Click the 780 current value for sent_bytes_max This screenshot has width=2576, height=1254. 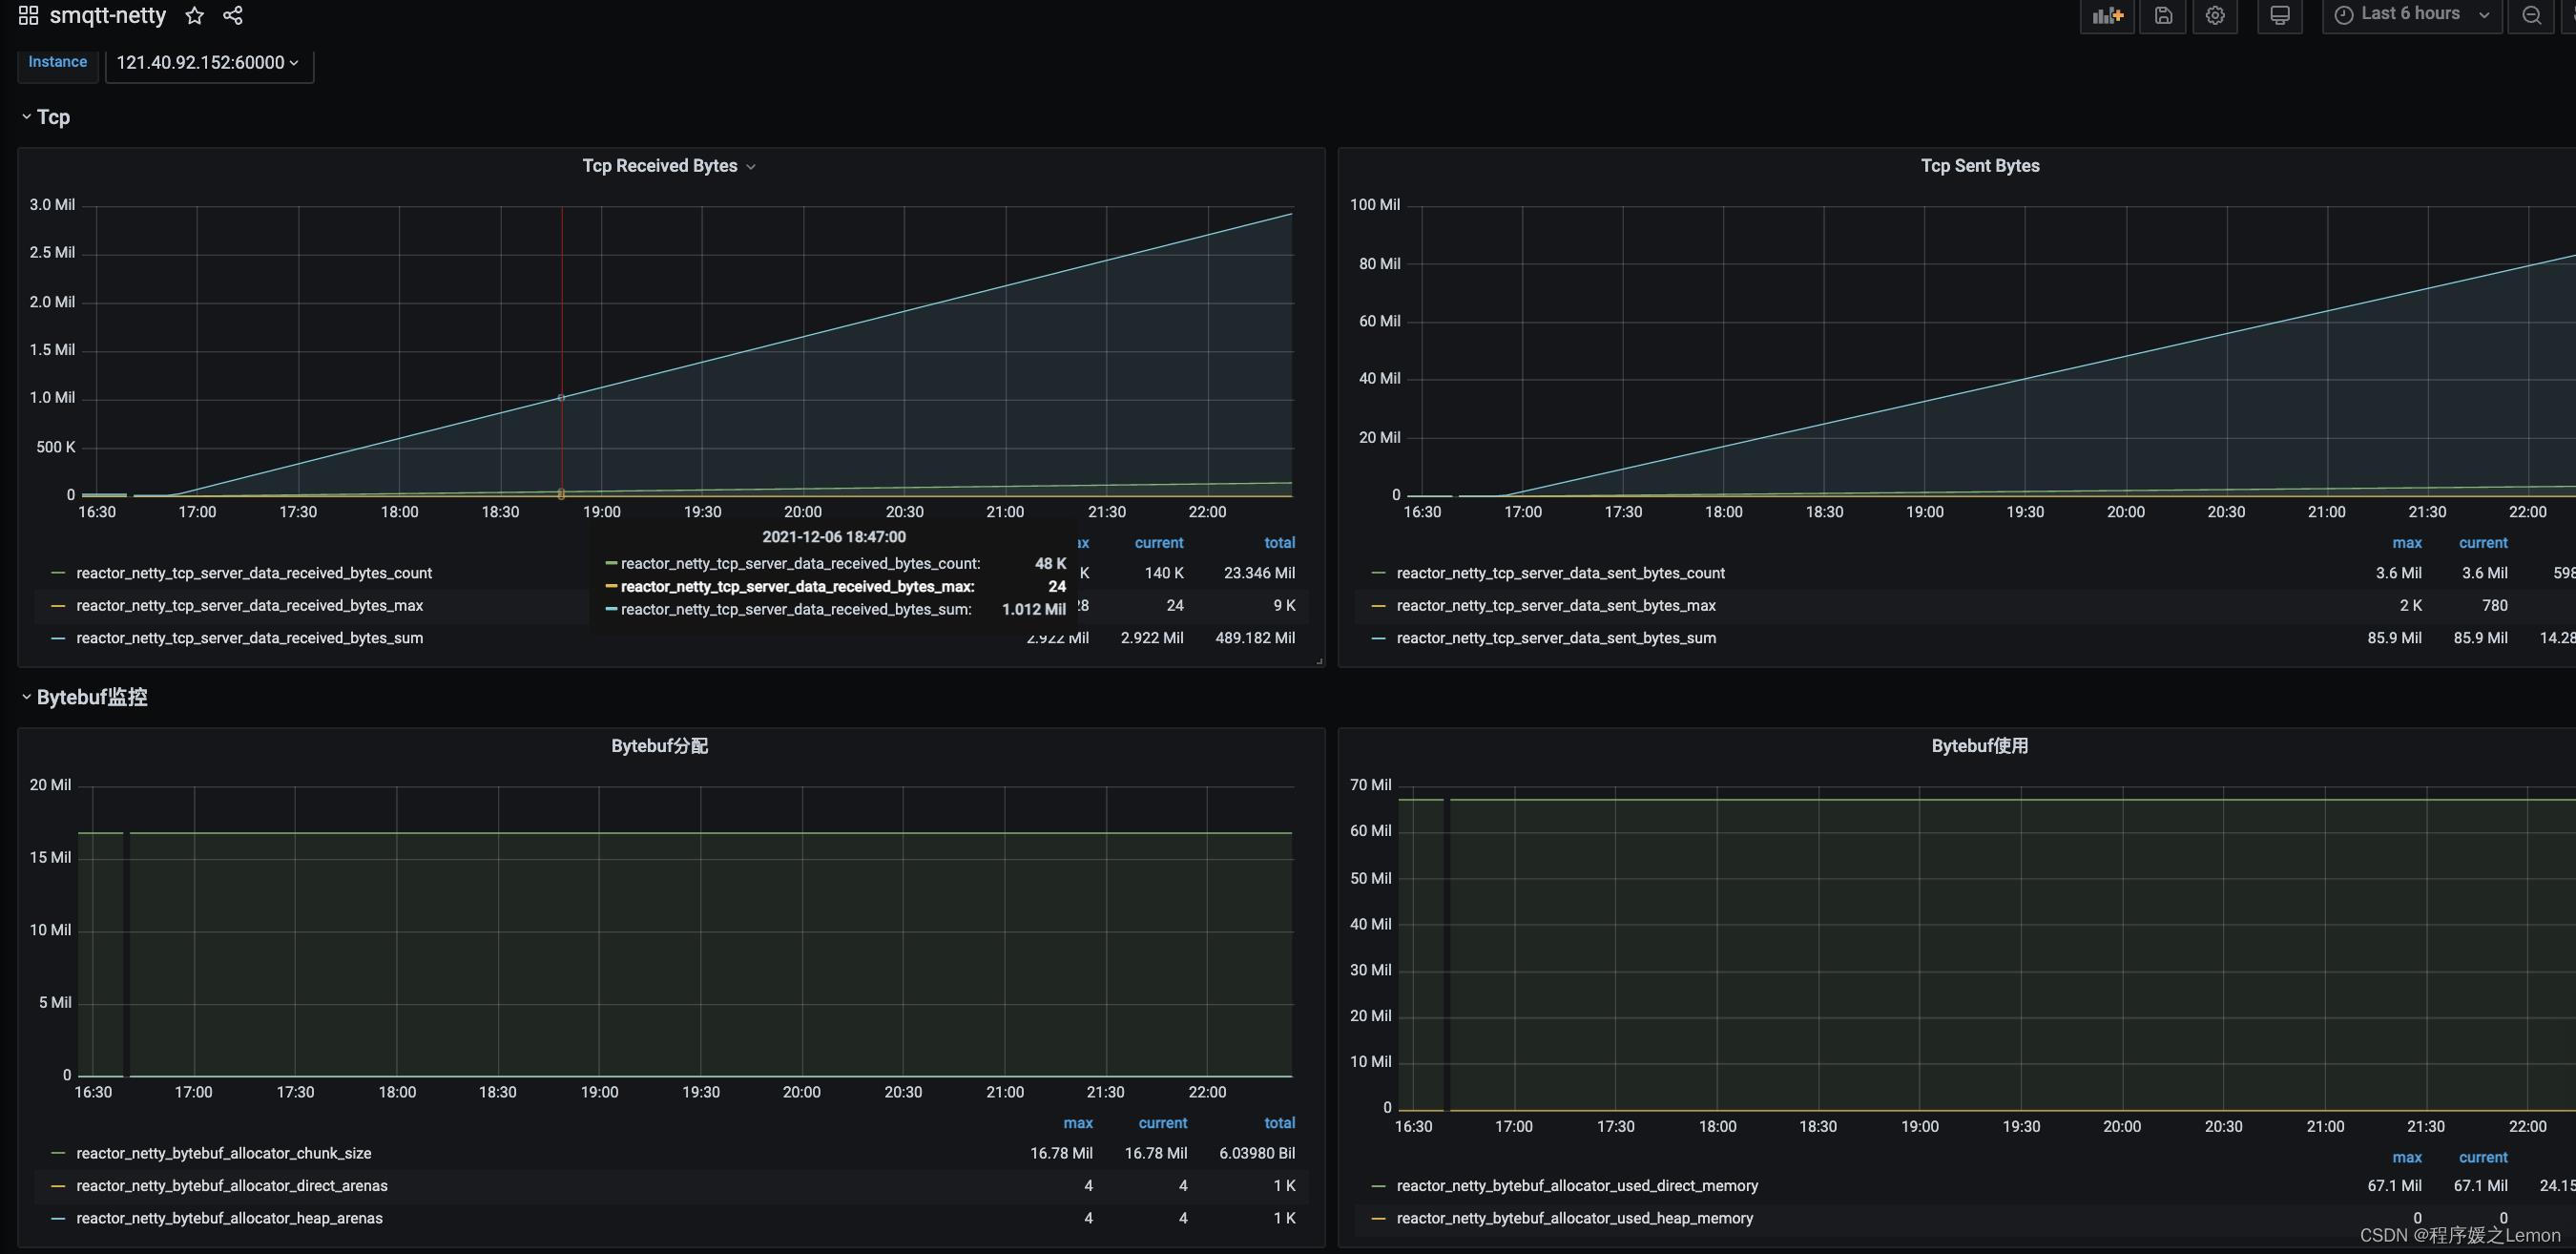2494,606
